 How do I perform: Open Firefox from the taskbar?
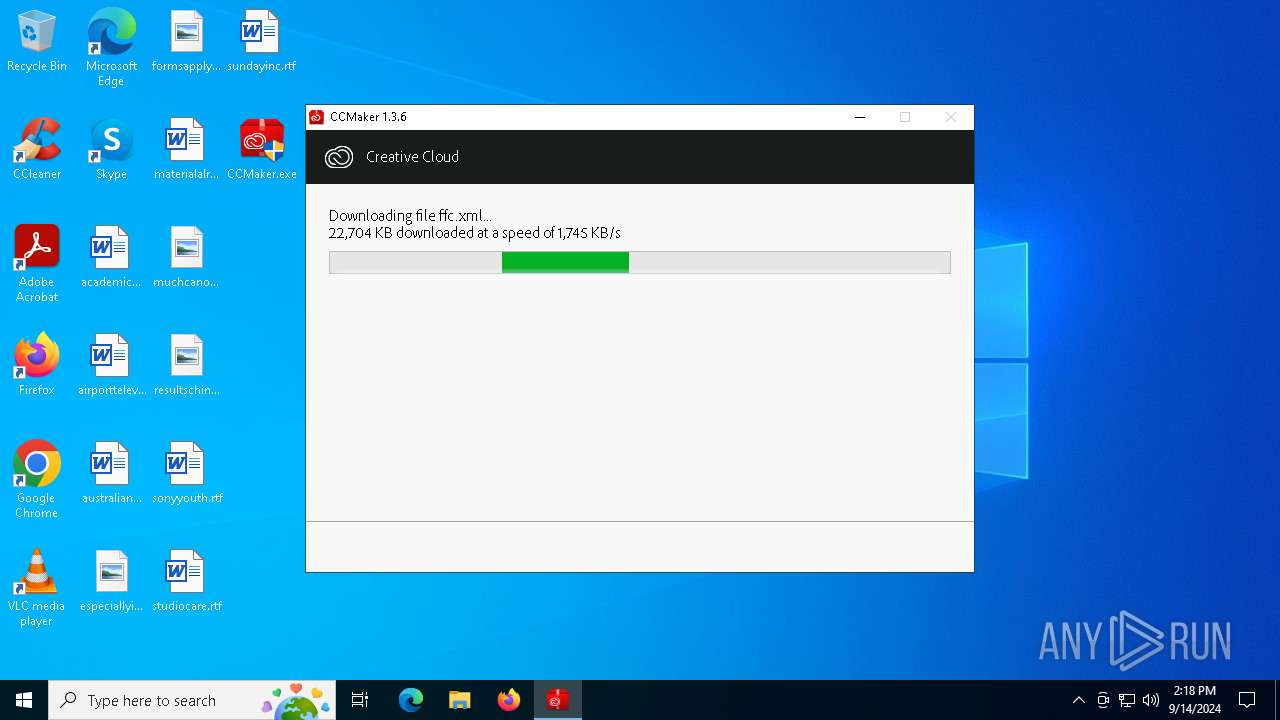tap(509, 700)
